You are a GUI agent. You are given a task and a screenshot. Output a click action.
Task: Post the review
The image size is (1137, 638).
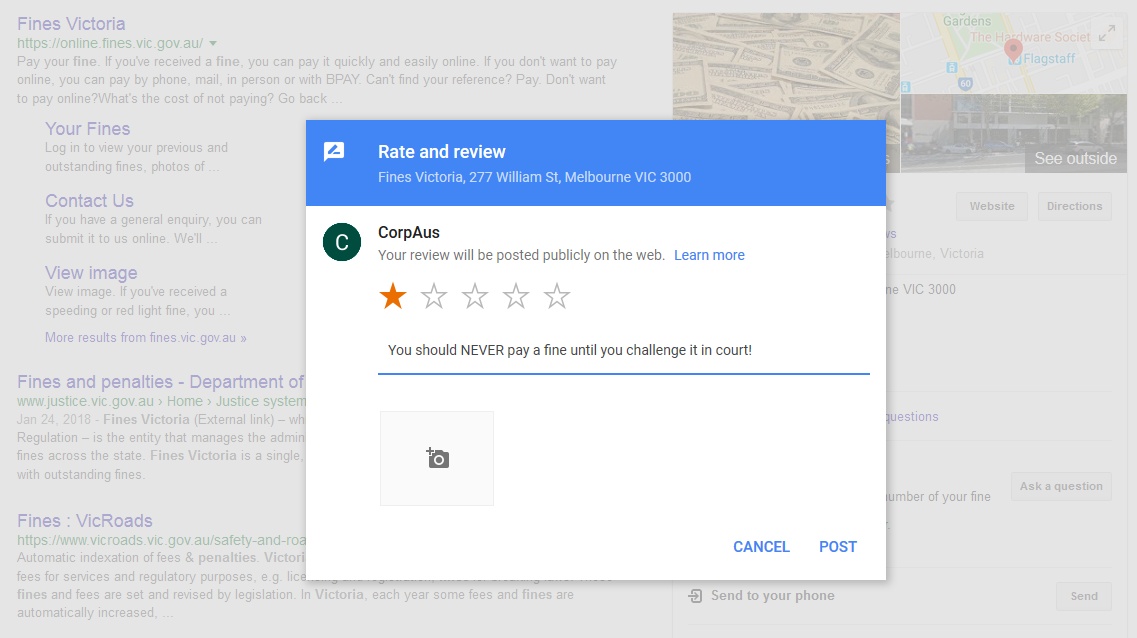click(x=838, y=547)
